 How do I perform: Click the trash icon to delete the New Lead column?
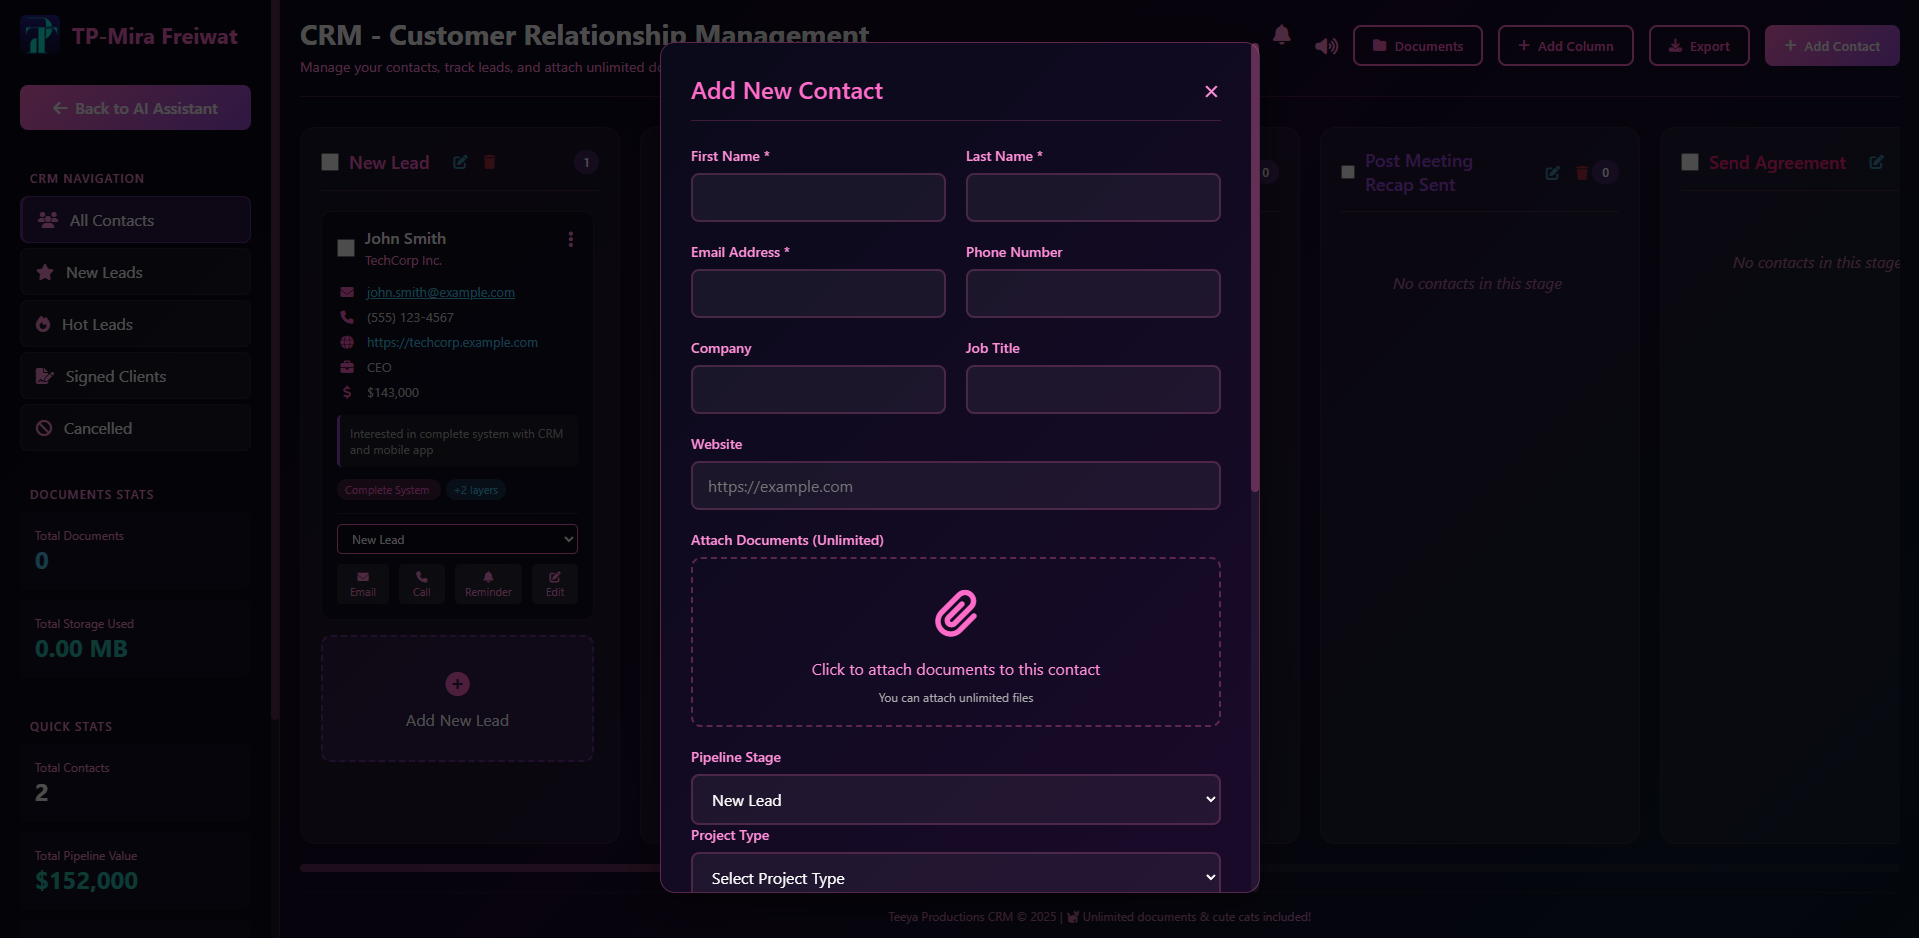[490, 162]
